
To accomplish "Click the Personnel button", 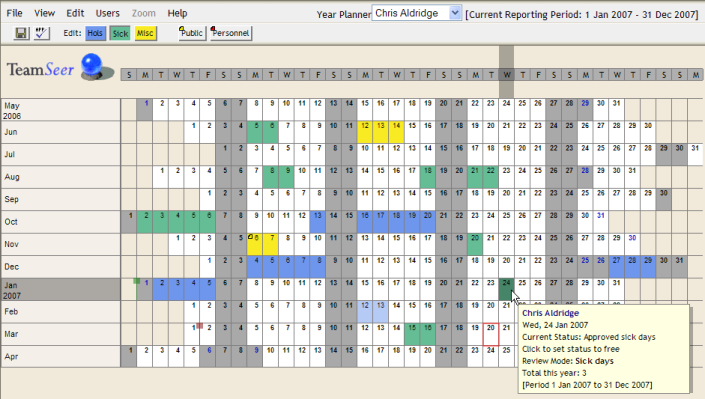I will pos(231,33).
